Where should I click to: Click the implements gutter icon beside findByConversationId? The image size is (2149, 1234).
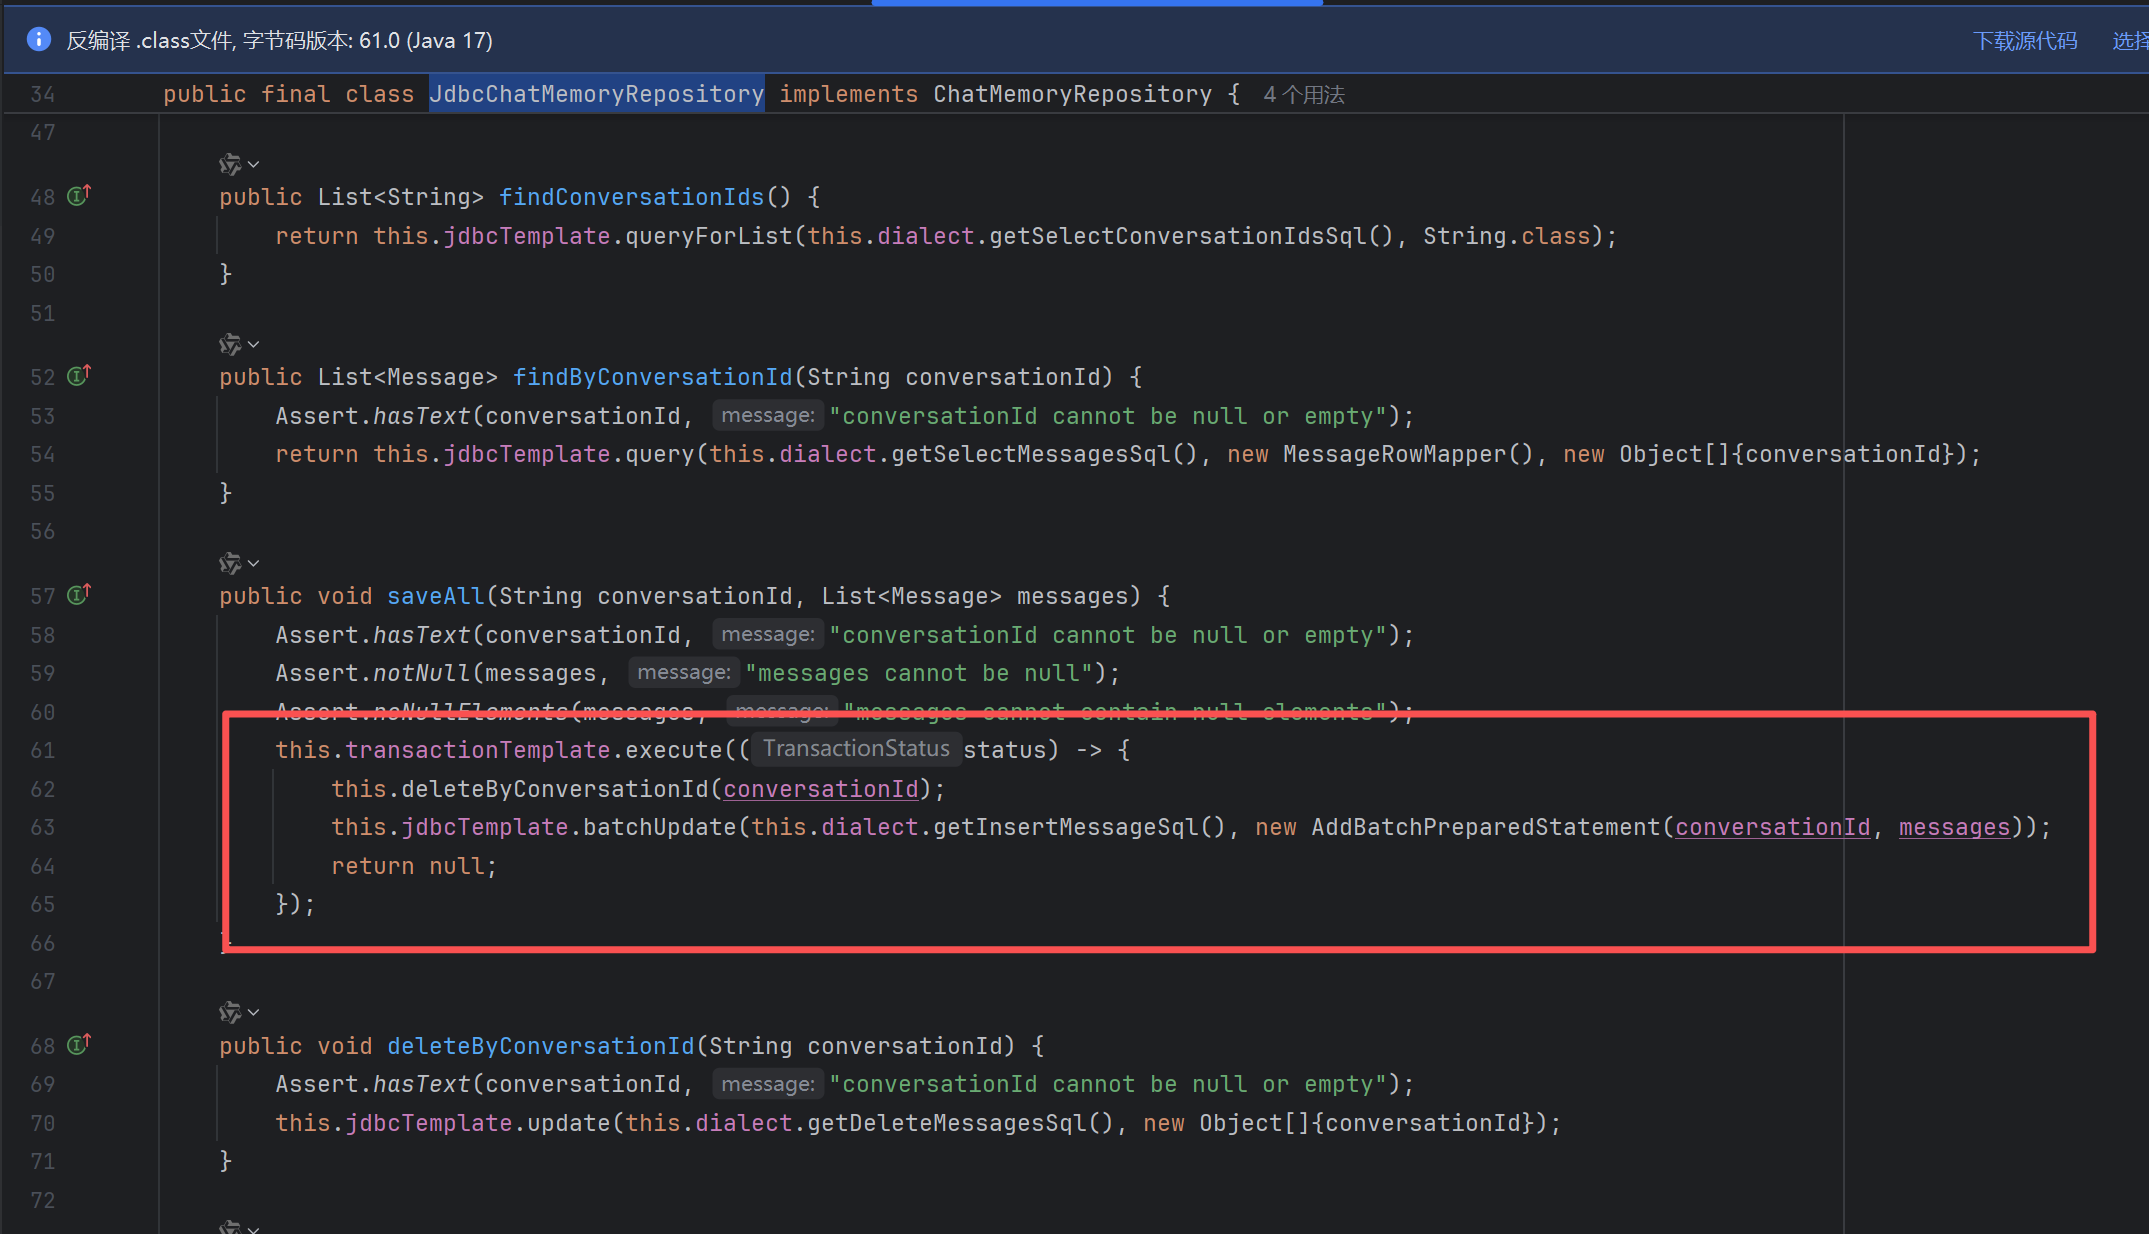pos(78,376)
